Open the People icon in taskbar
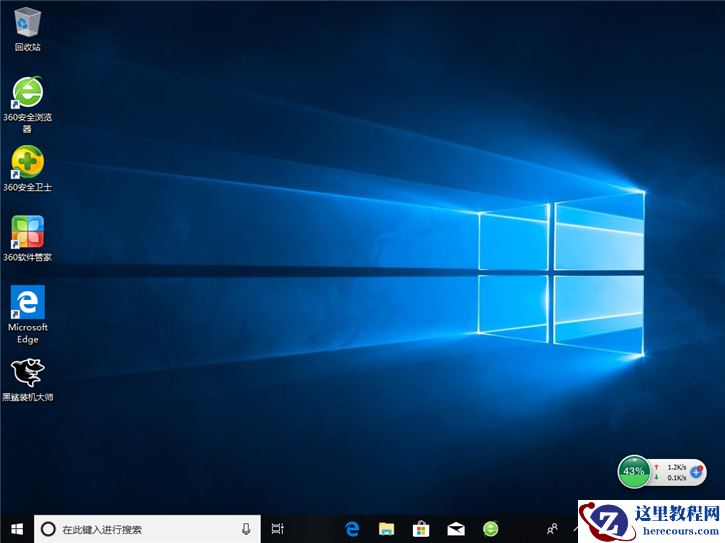 [552, 529]
